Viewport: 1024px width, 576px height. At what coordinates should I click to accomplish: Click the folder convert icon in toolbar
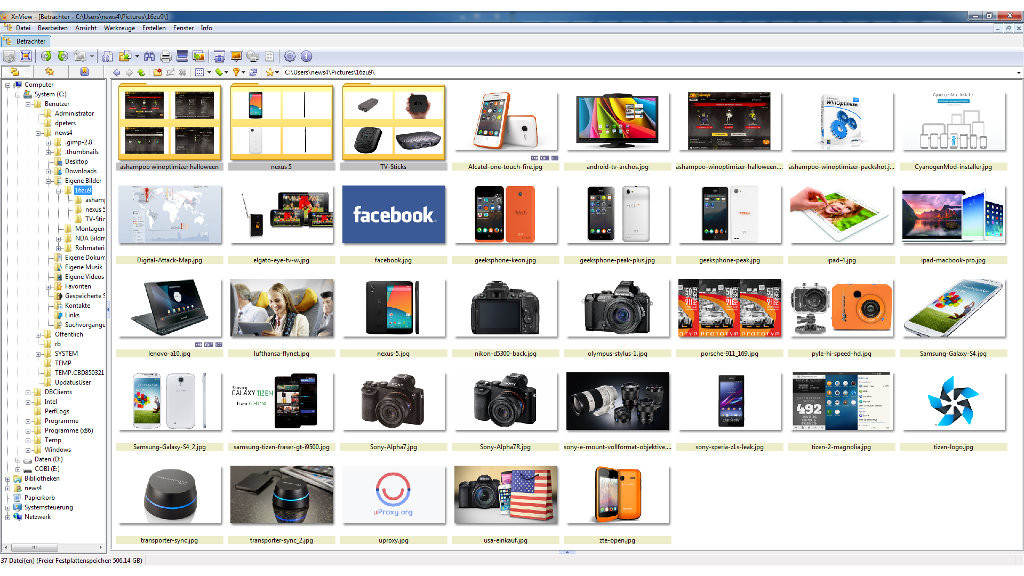[125, 57]
